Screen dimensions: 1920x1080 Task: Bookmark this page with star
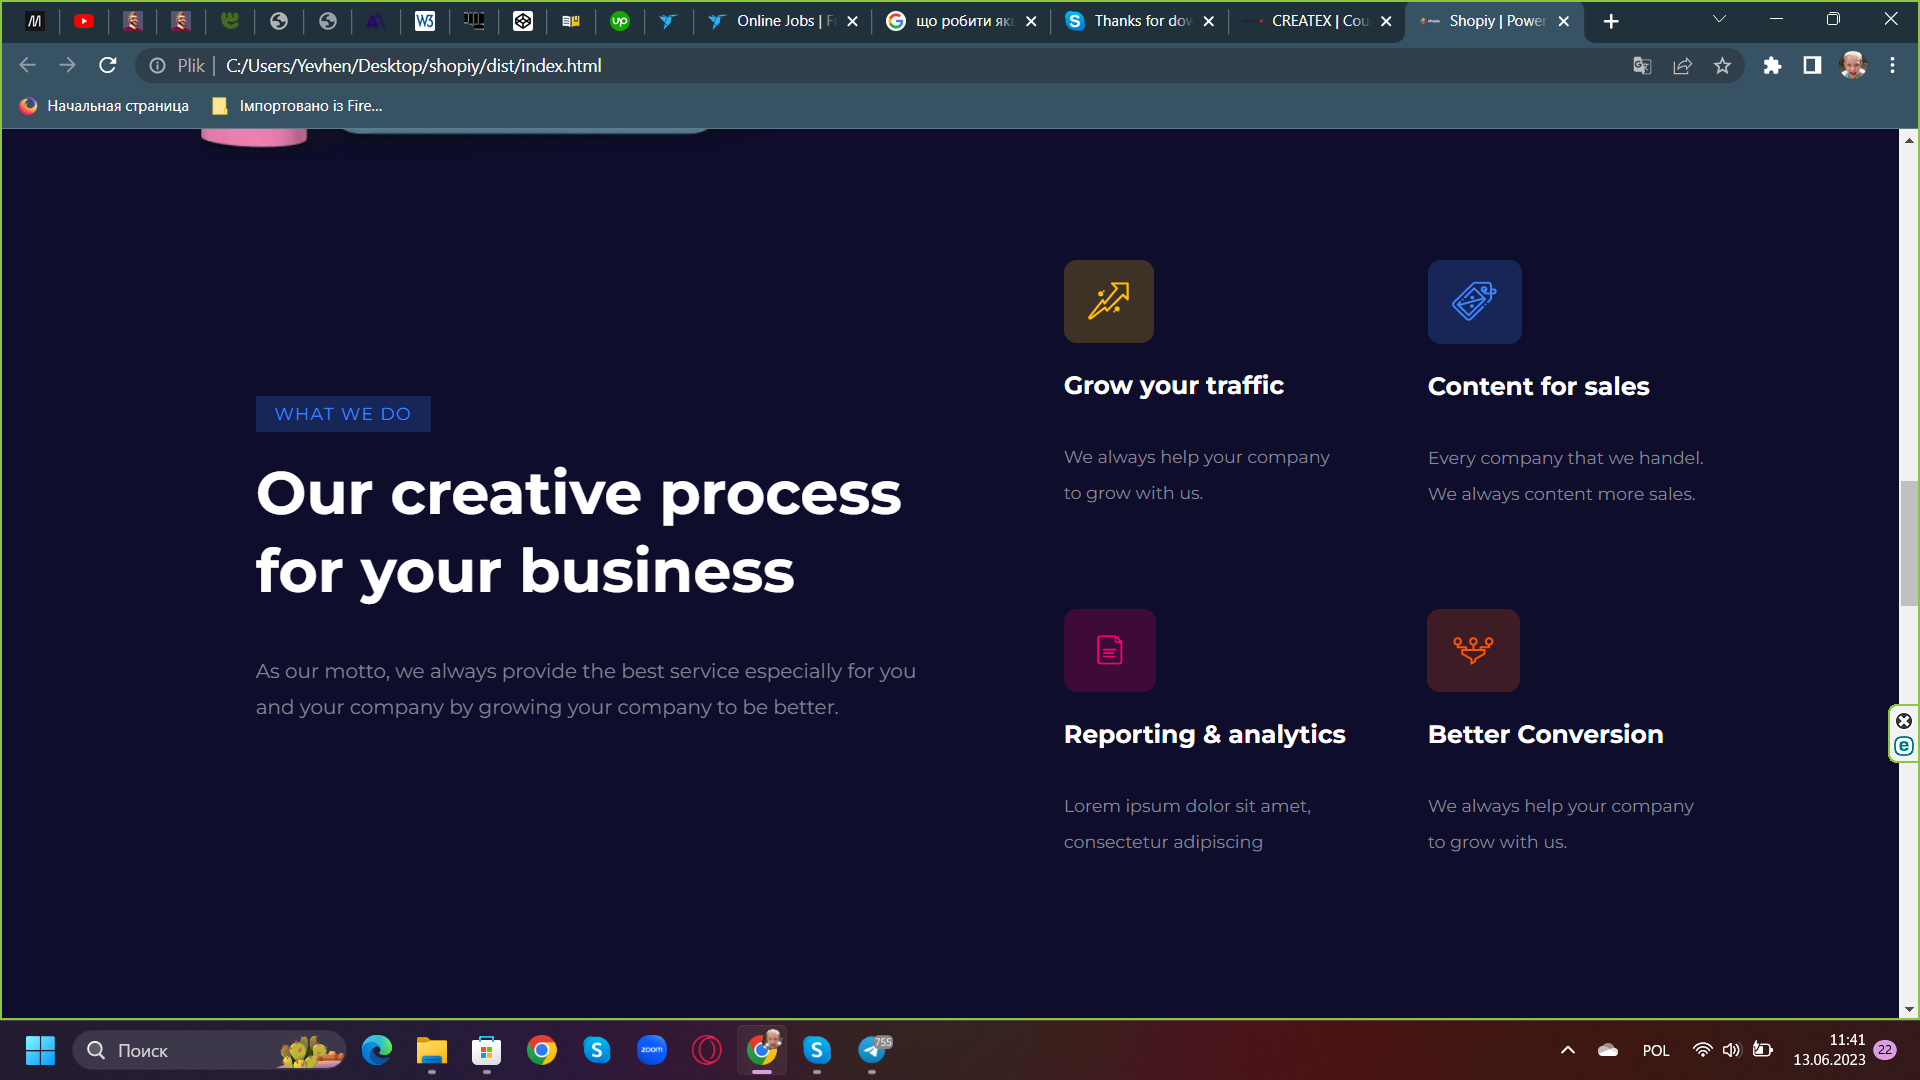click(1722, 66)
